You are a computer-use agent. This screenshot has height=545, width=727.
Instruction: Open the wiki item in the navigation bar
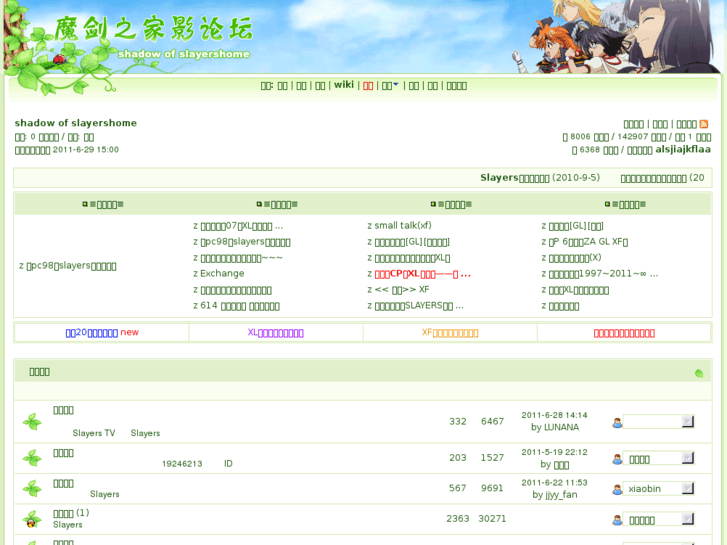[343, 85]
